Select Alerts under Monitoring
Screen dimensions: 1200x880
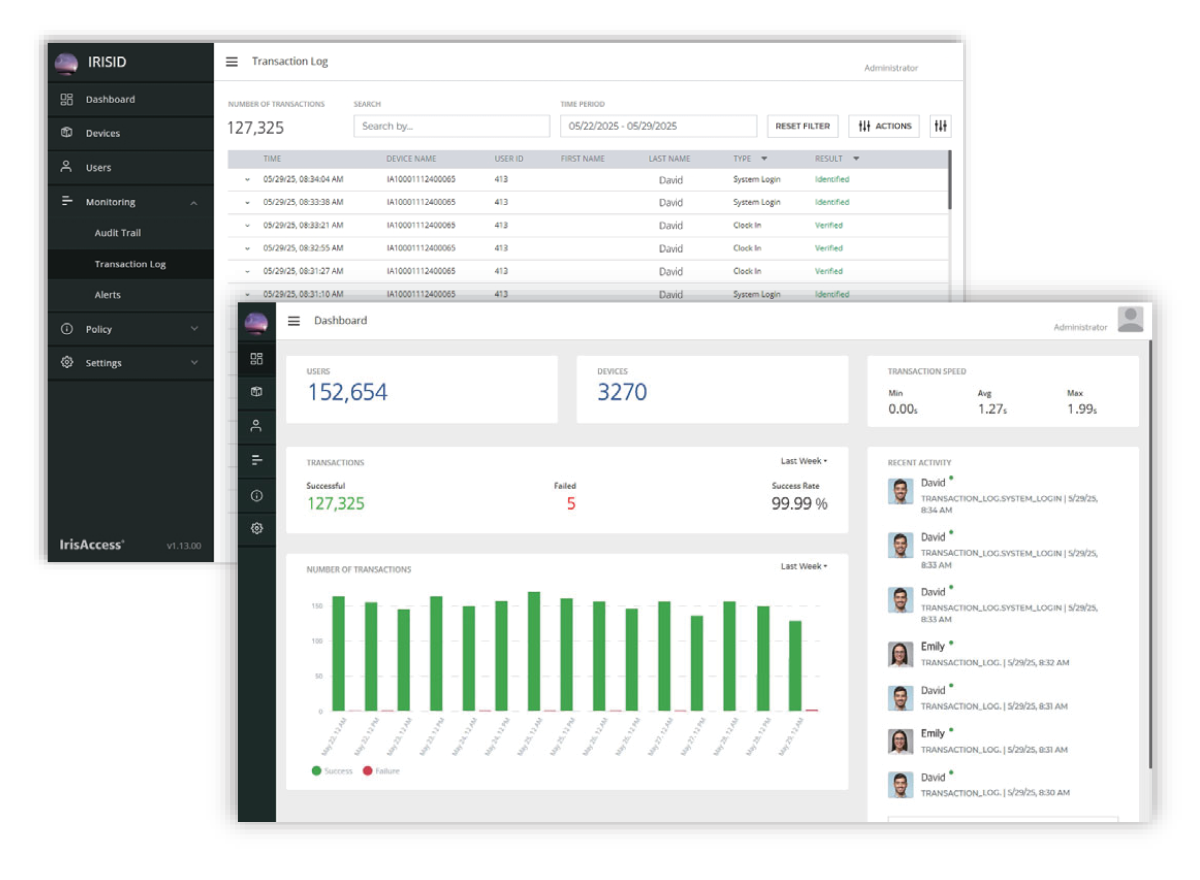(x=108, y=295)
